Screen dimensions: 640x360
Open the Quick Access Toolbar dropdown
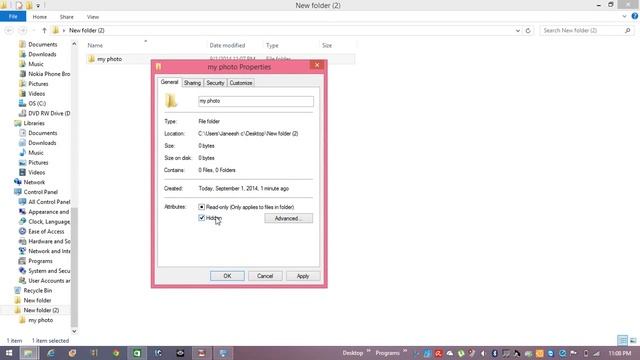pos(38,5)
